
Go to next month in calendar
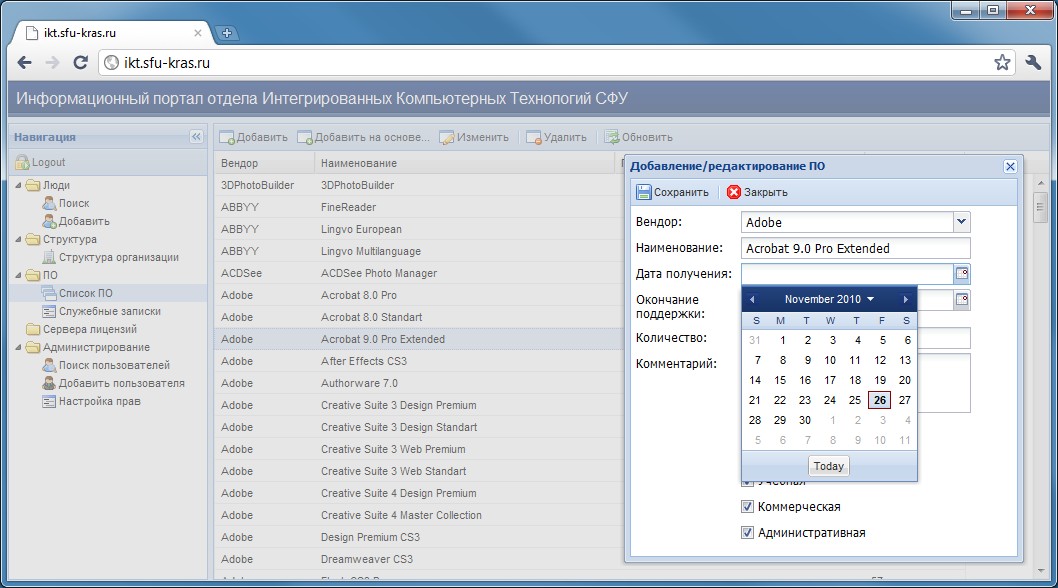click(906, 299)
